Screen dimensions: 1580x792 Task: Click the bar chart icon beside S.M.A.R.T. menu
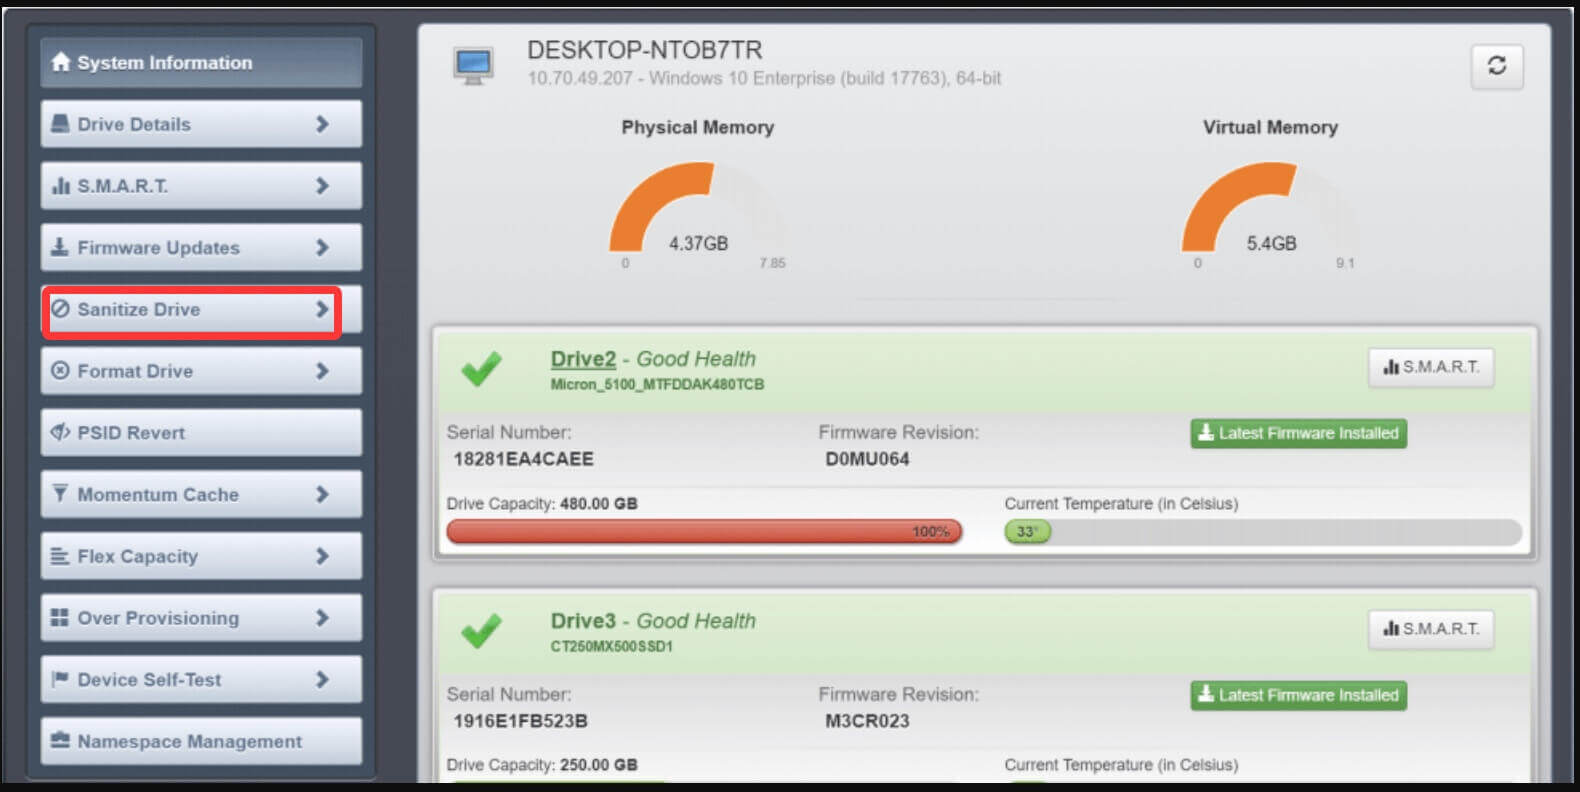click(x=61, y=186)
